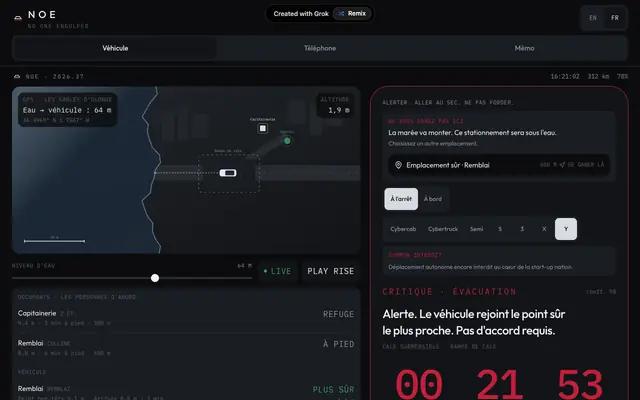The image size is (640, 400).
Task: Click the NOE car logo icon
Action: [x=18, y=18]
